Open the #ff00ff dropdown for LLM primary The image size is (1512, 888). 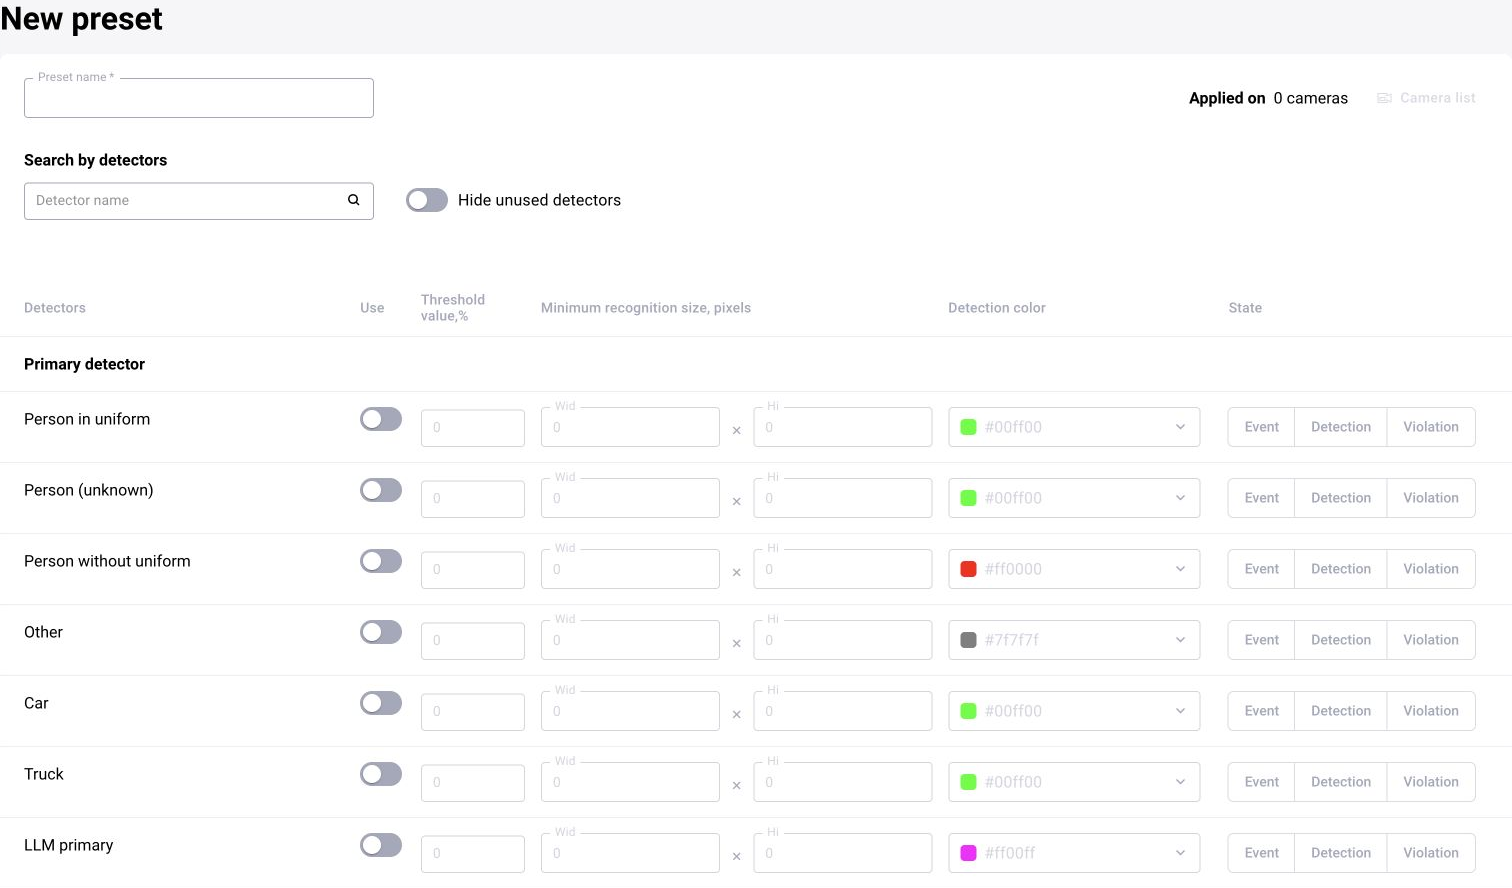(x=1074, y=853)
